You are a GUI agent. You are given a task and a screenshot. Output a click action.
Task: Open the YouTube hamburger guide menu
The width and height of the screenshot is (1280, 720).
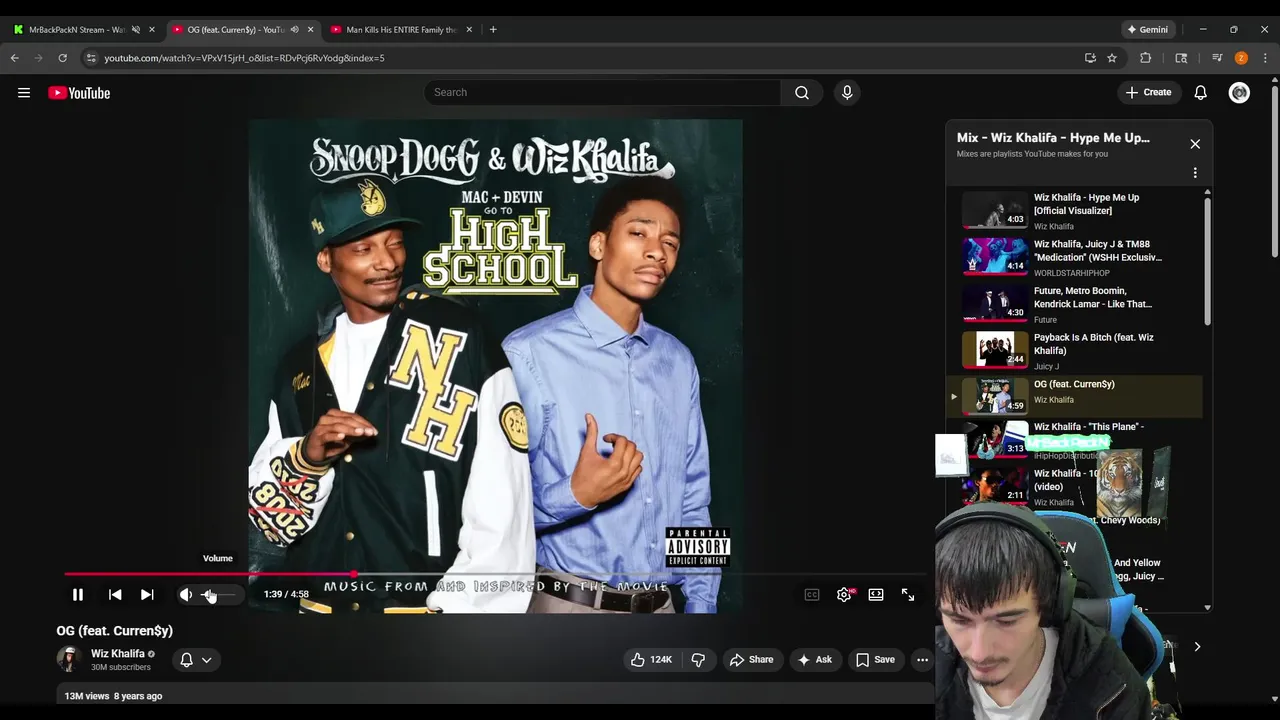[x=24, y=93]
